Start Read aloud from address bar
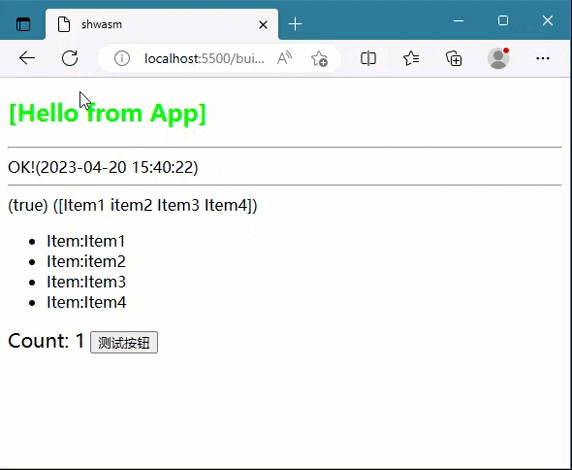The image size is (572, 470). 284,58
